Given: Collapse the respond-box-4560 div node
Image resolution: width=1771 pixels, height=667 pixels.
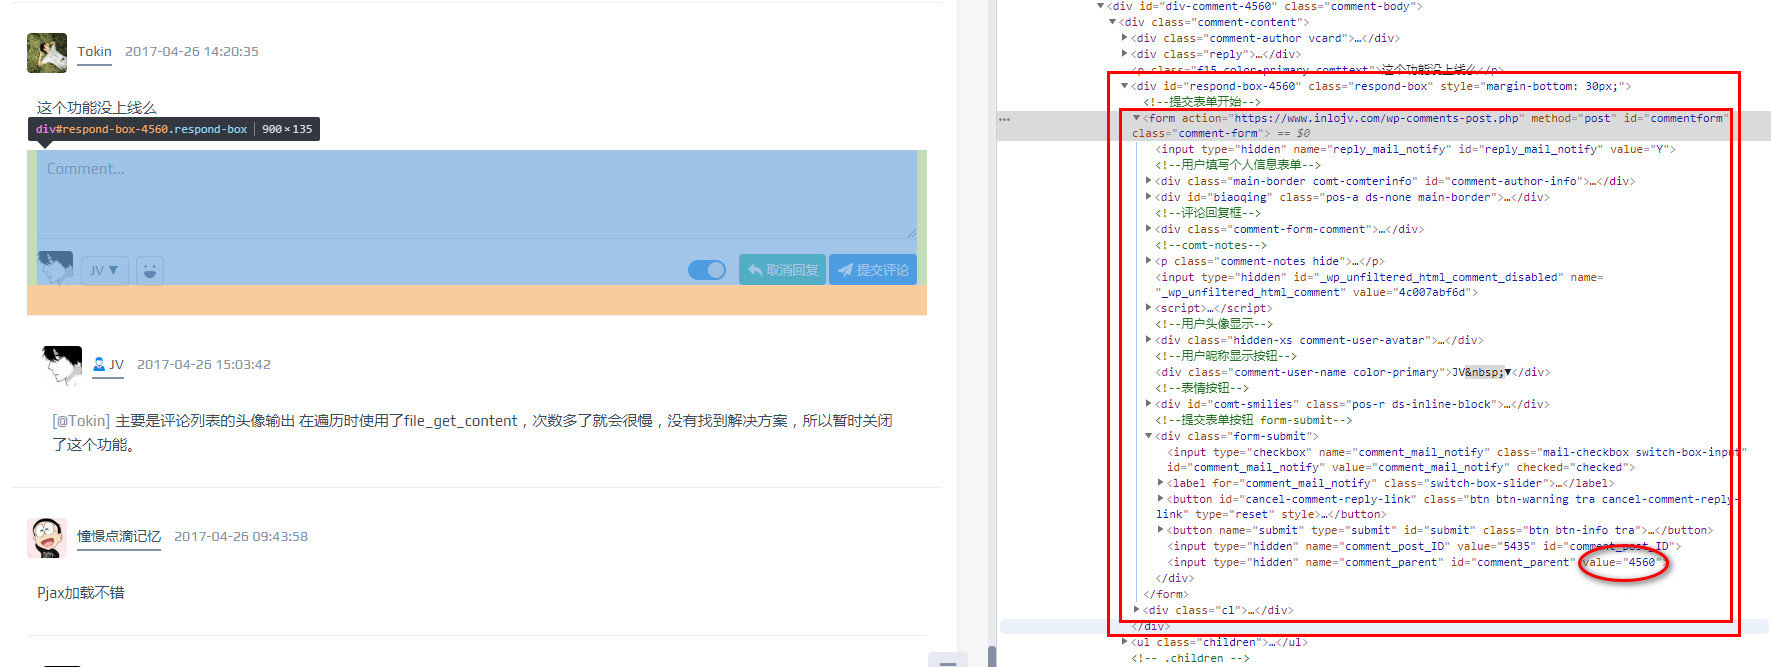Looking at the screenshot, I should (x=1125, y=86).
